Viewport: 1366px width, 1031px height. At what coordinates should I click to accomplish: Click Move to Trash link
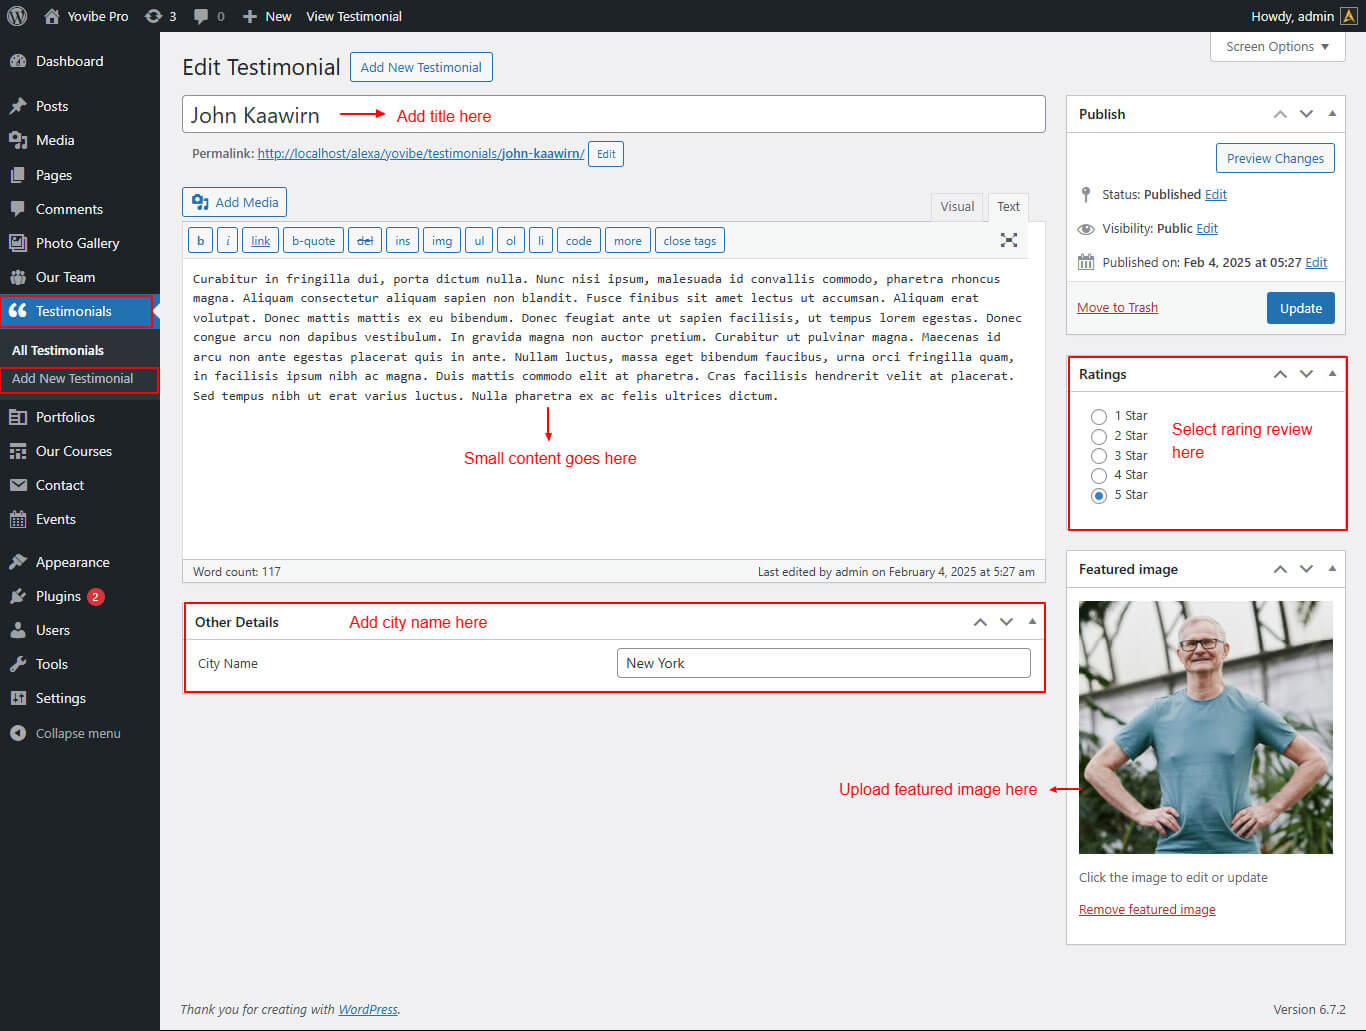1117,307
